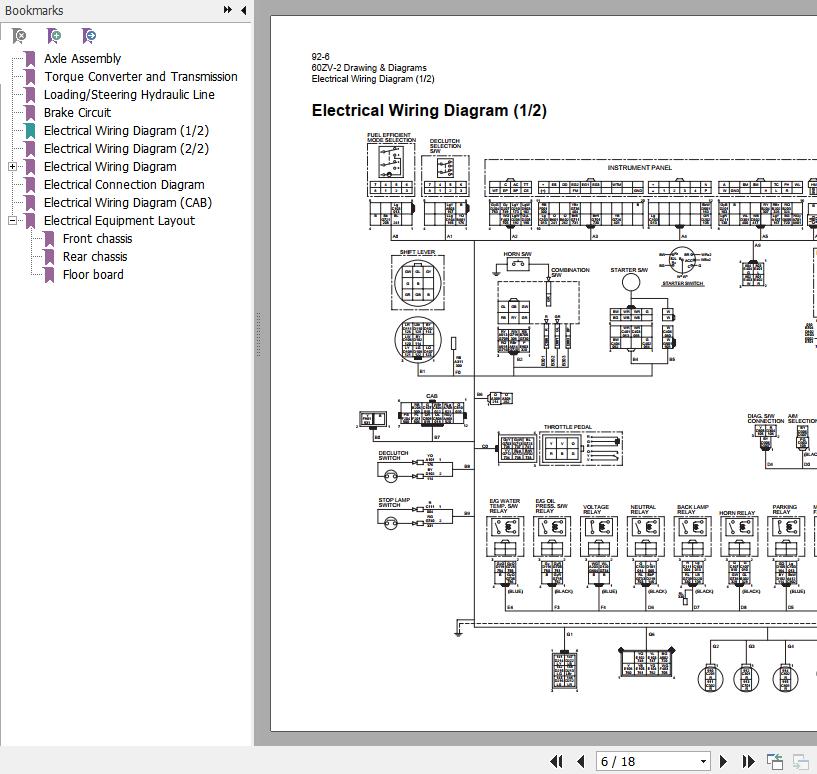Screen dimensions: 817x774
Task: Open Electrical Wiring Diagram (2/2) bookmark
Action: [126, 149]
